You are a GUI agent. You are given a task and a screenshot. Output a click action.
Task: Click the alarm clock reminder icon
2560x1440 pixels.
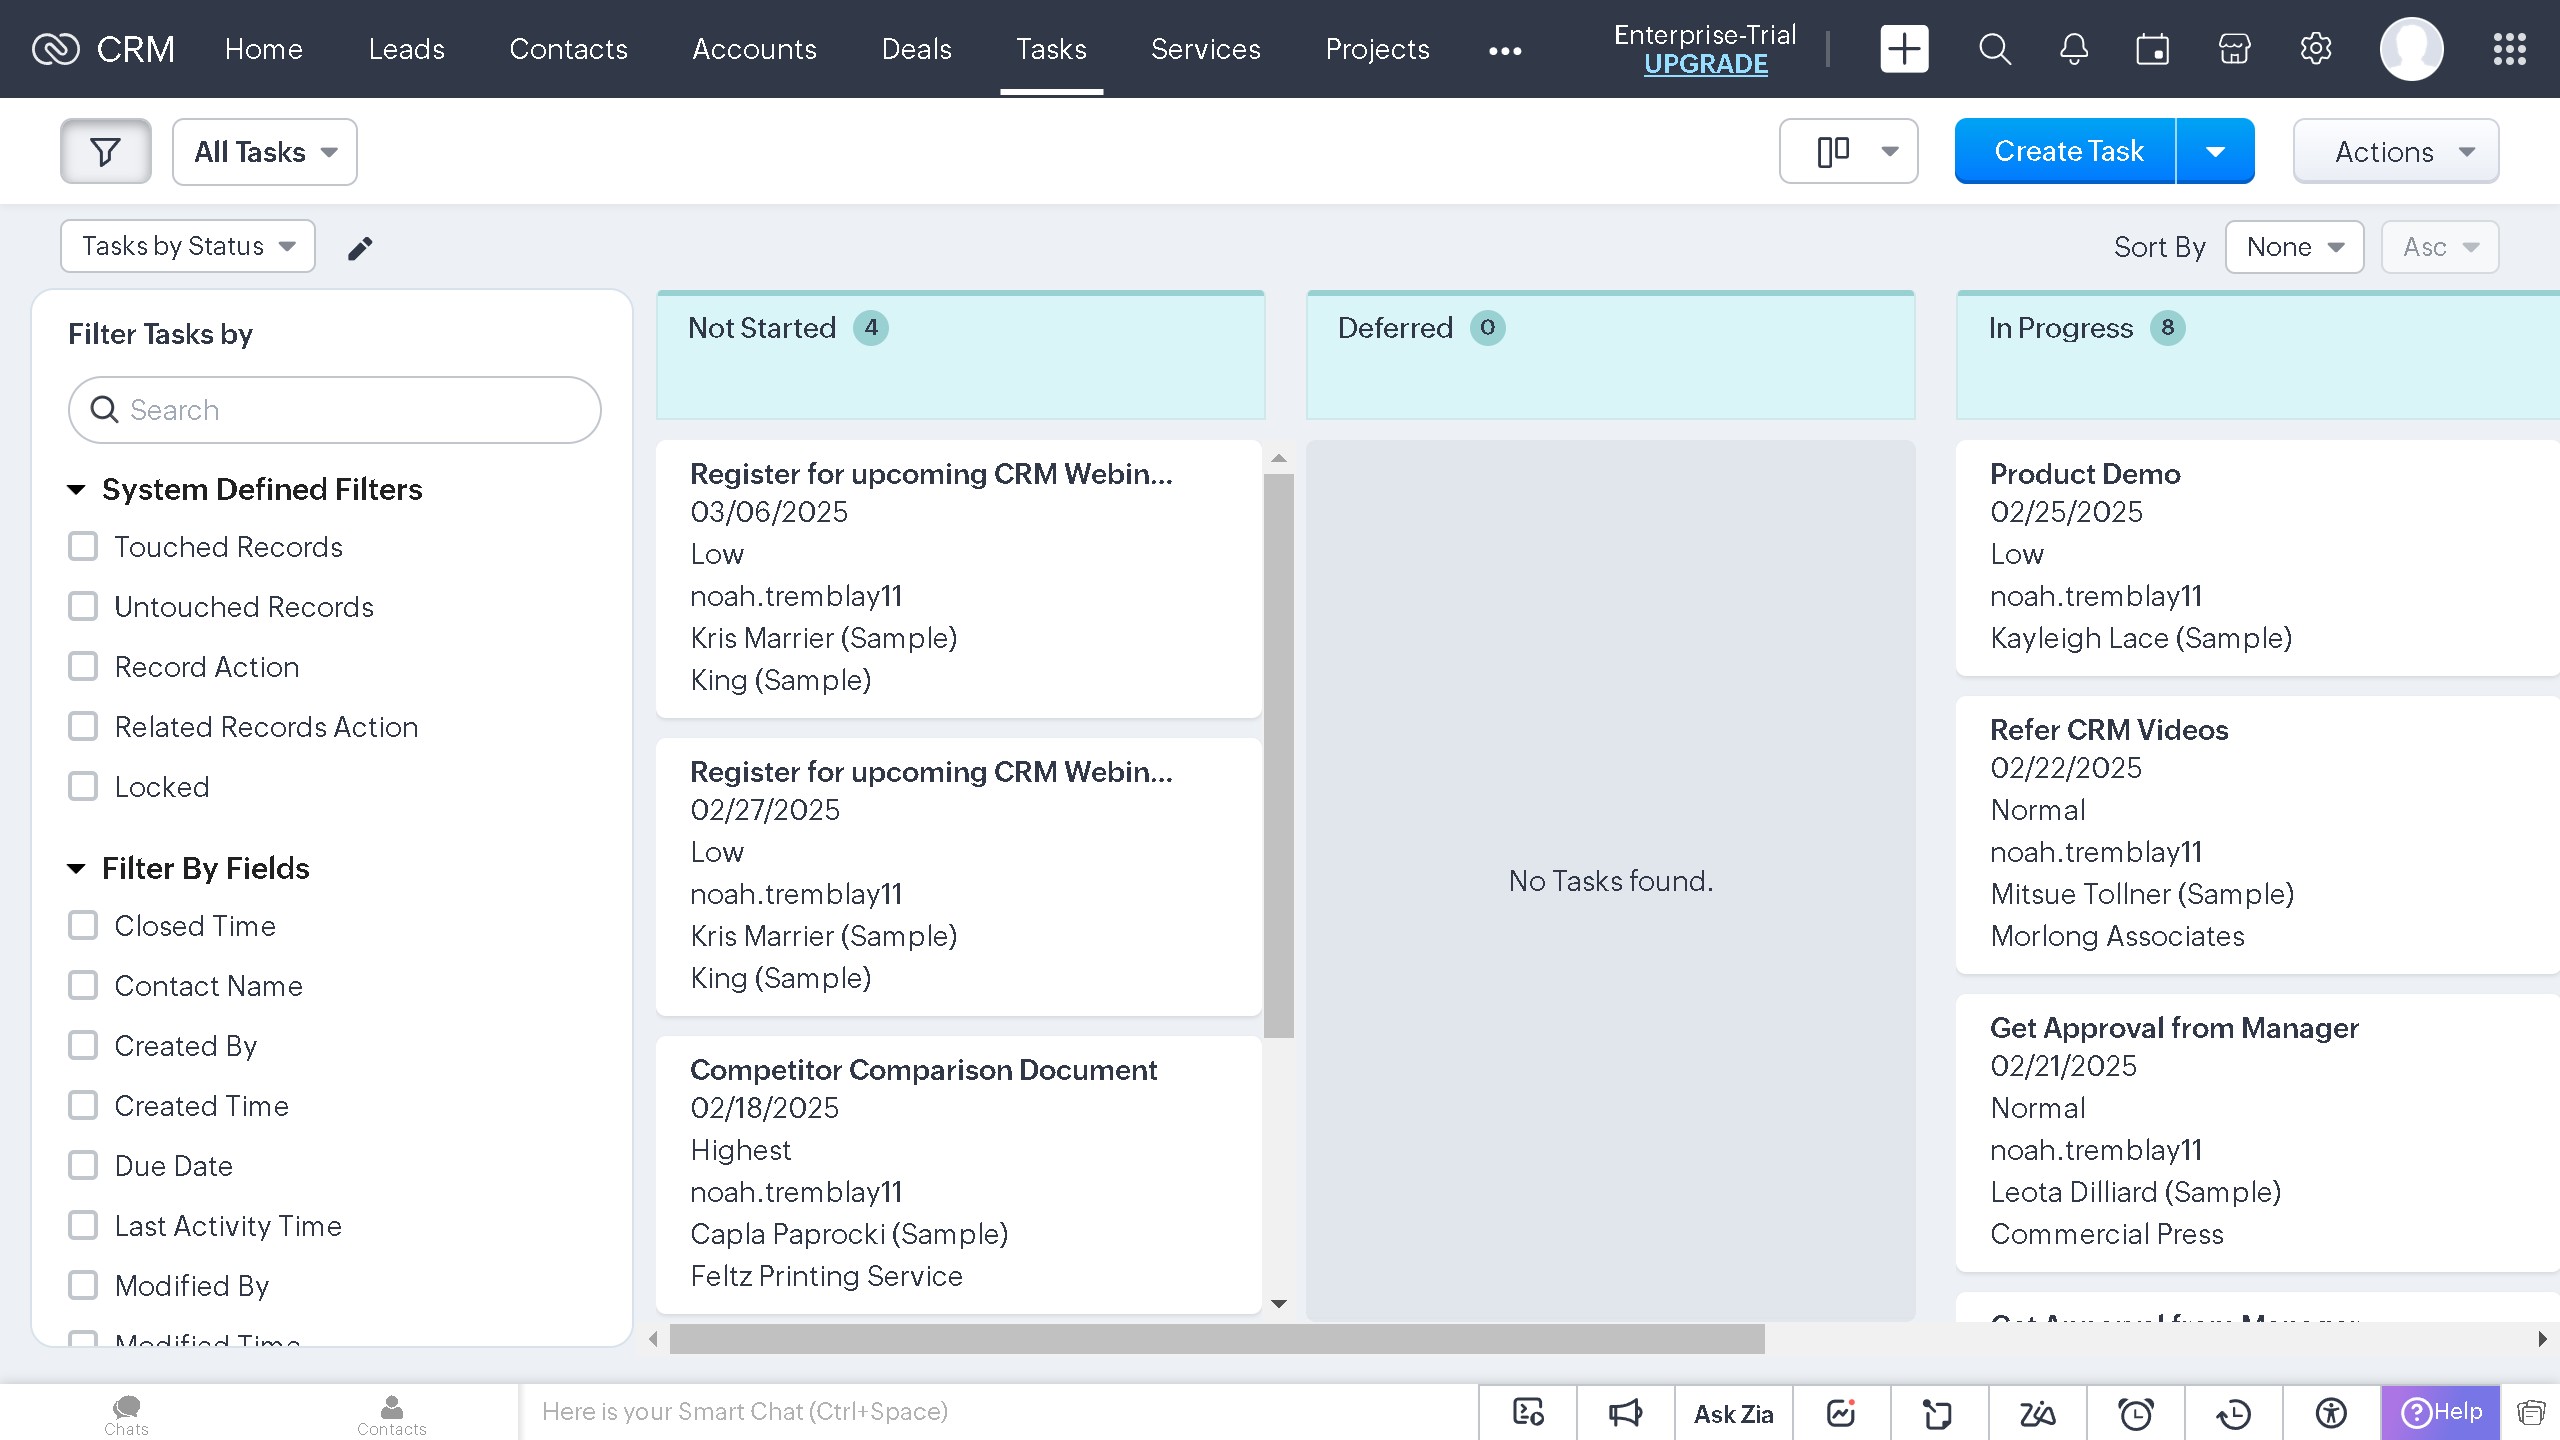(x=2135, y=1413)
